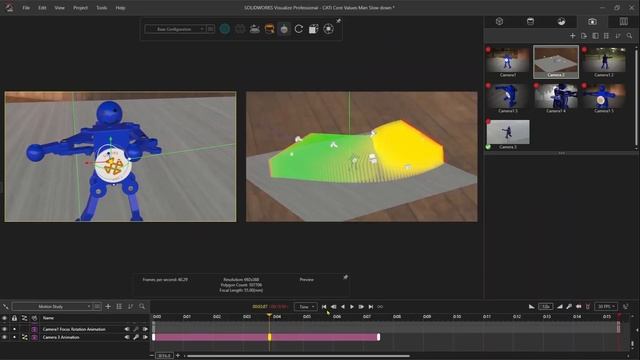The height and width of the screenshot is (360, 640).
Task: Play the animation forward
Action: tap(352, 307)
